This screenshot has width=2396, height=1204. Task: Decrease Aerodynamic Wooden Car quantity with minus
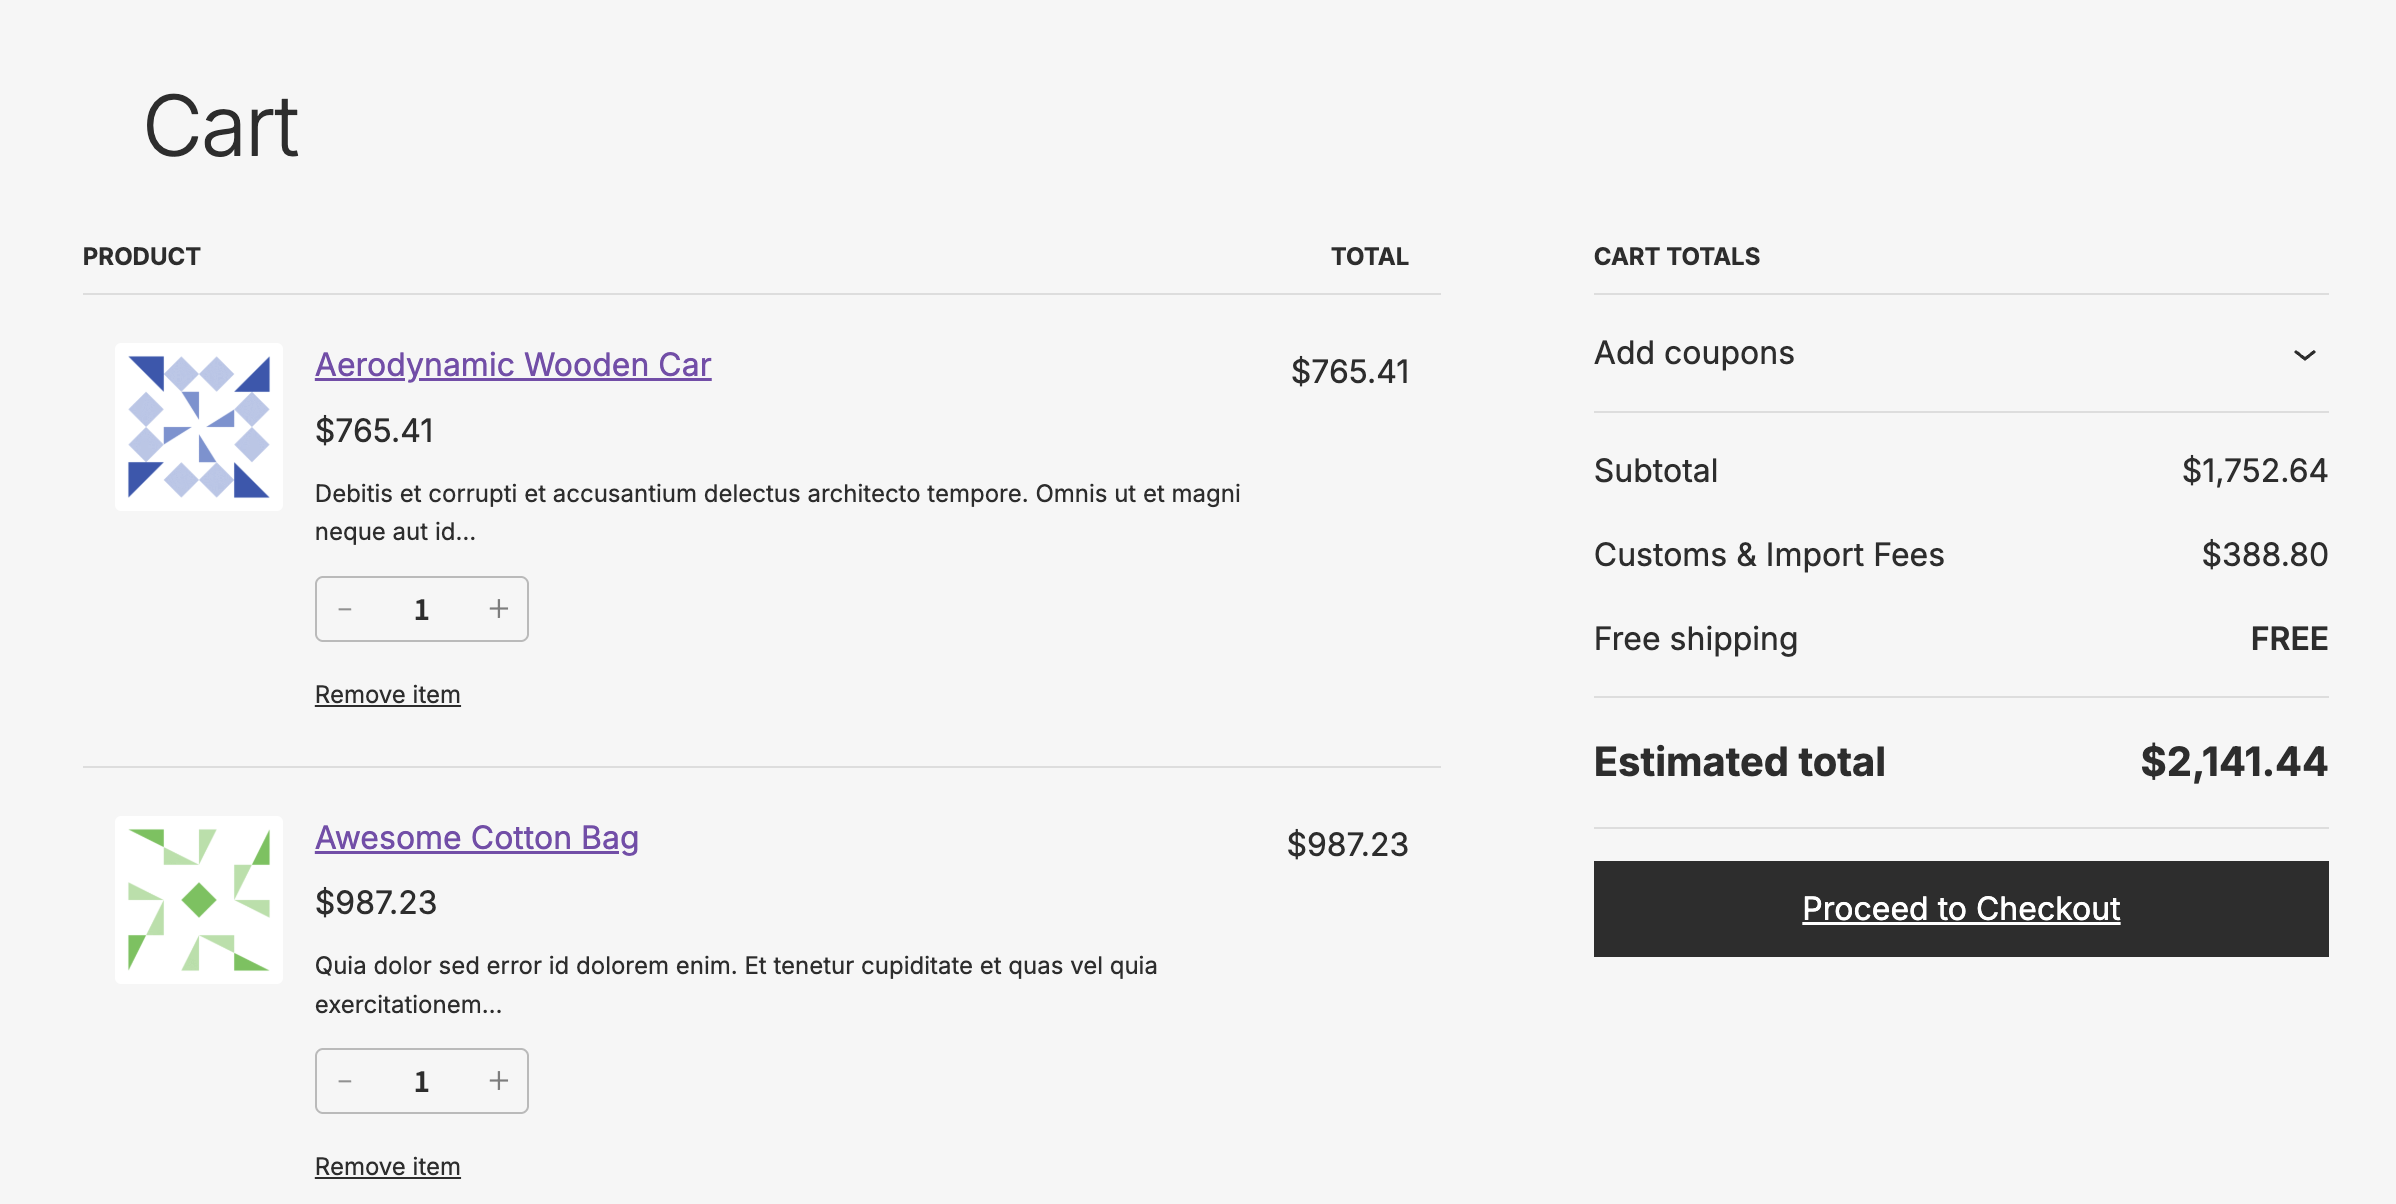(x=345, y=609)
